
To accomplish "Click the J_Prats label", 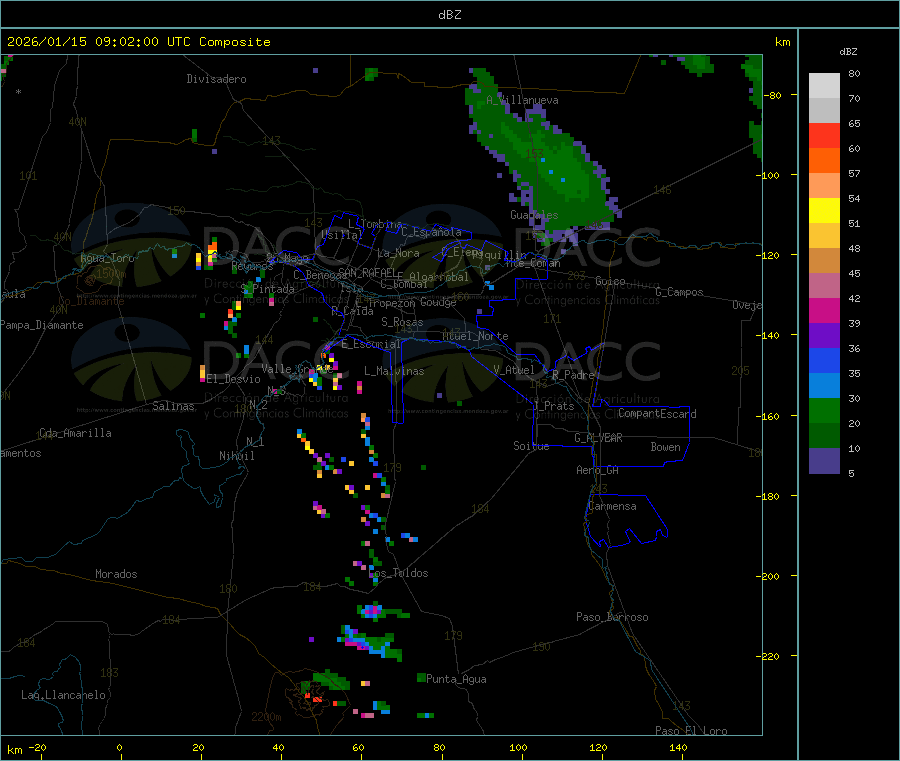I will click(554, 406).
